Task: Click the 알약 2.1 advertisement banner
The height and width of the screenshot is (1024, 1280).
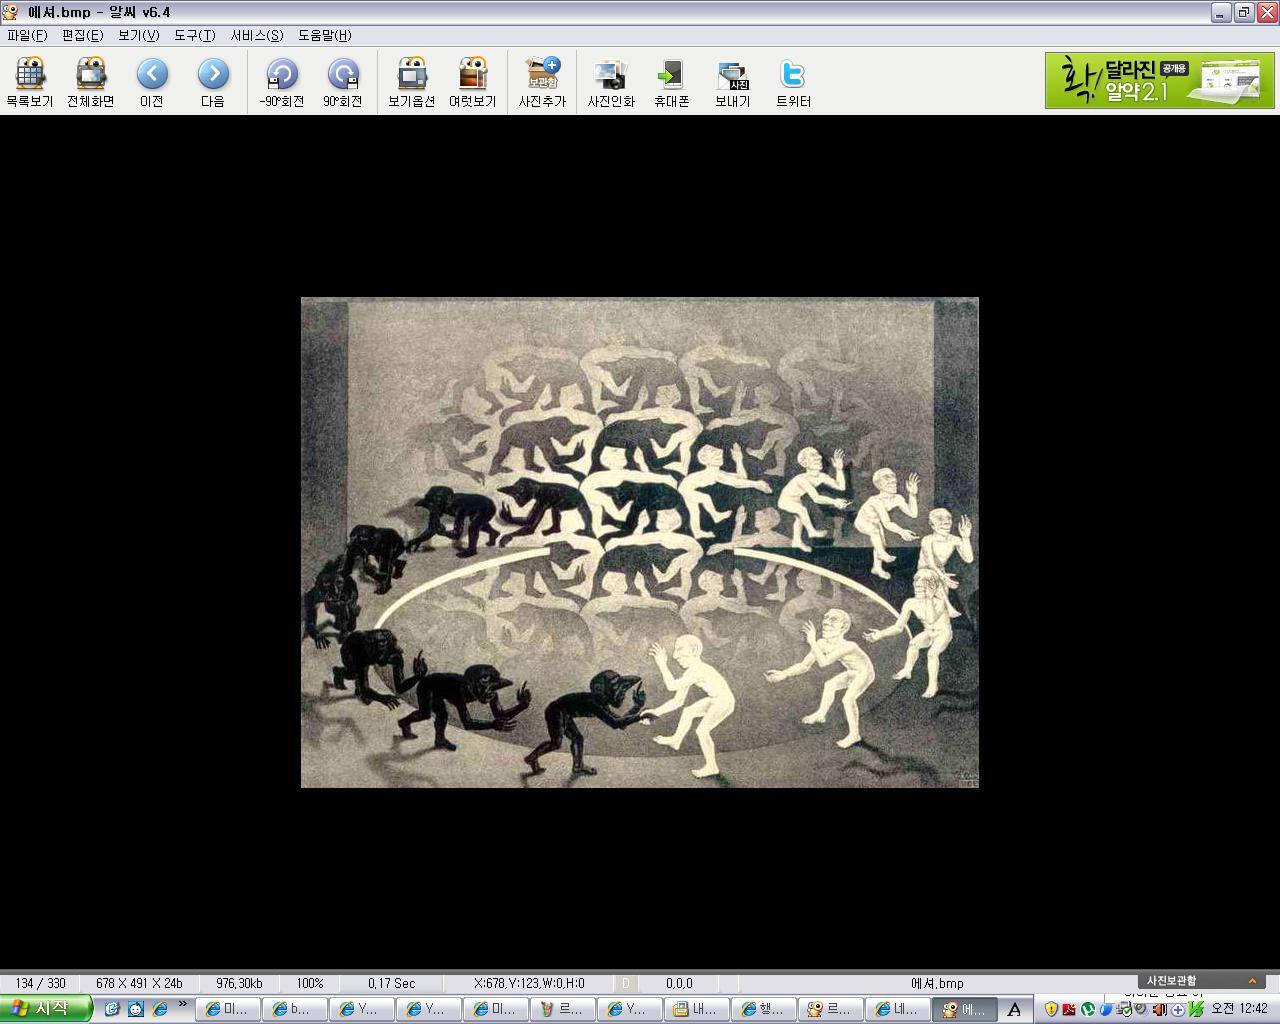Action: (x=1159, y=80)
